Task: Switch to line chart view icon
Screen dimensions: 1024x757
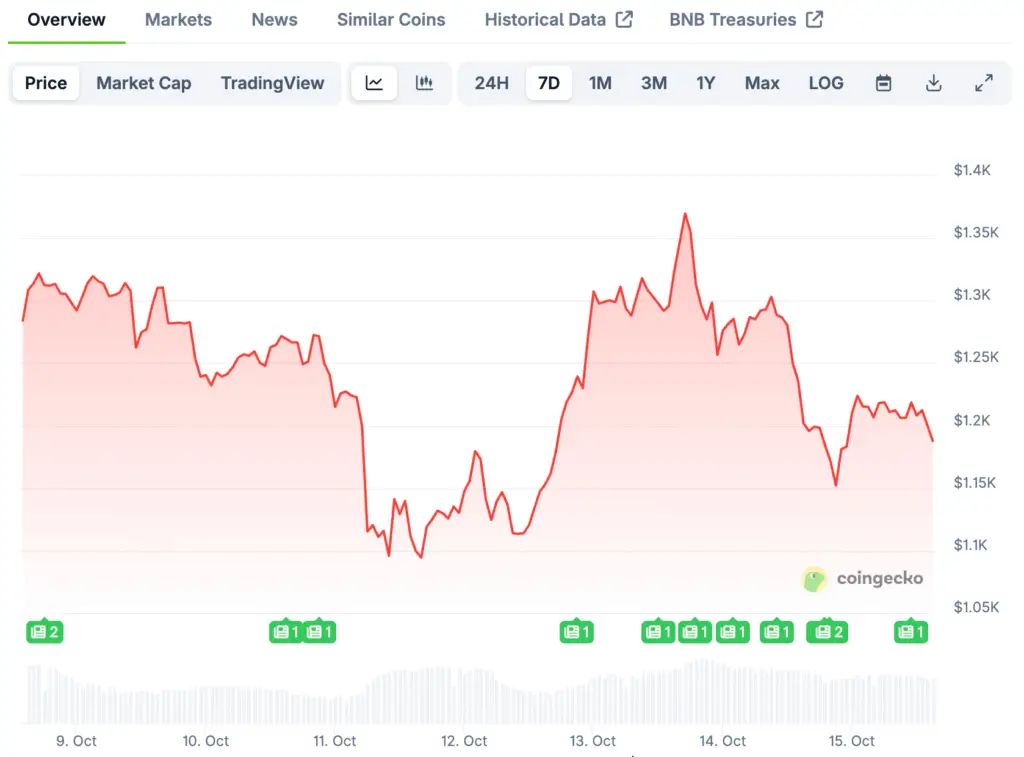Action: [x=374, y=83]
